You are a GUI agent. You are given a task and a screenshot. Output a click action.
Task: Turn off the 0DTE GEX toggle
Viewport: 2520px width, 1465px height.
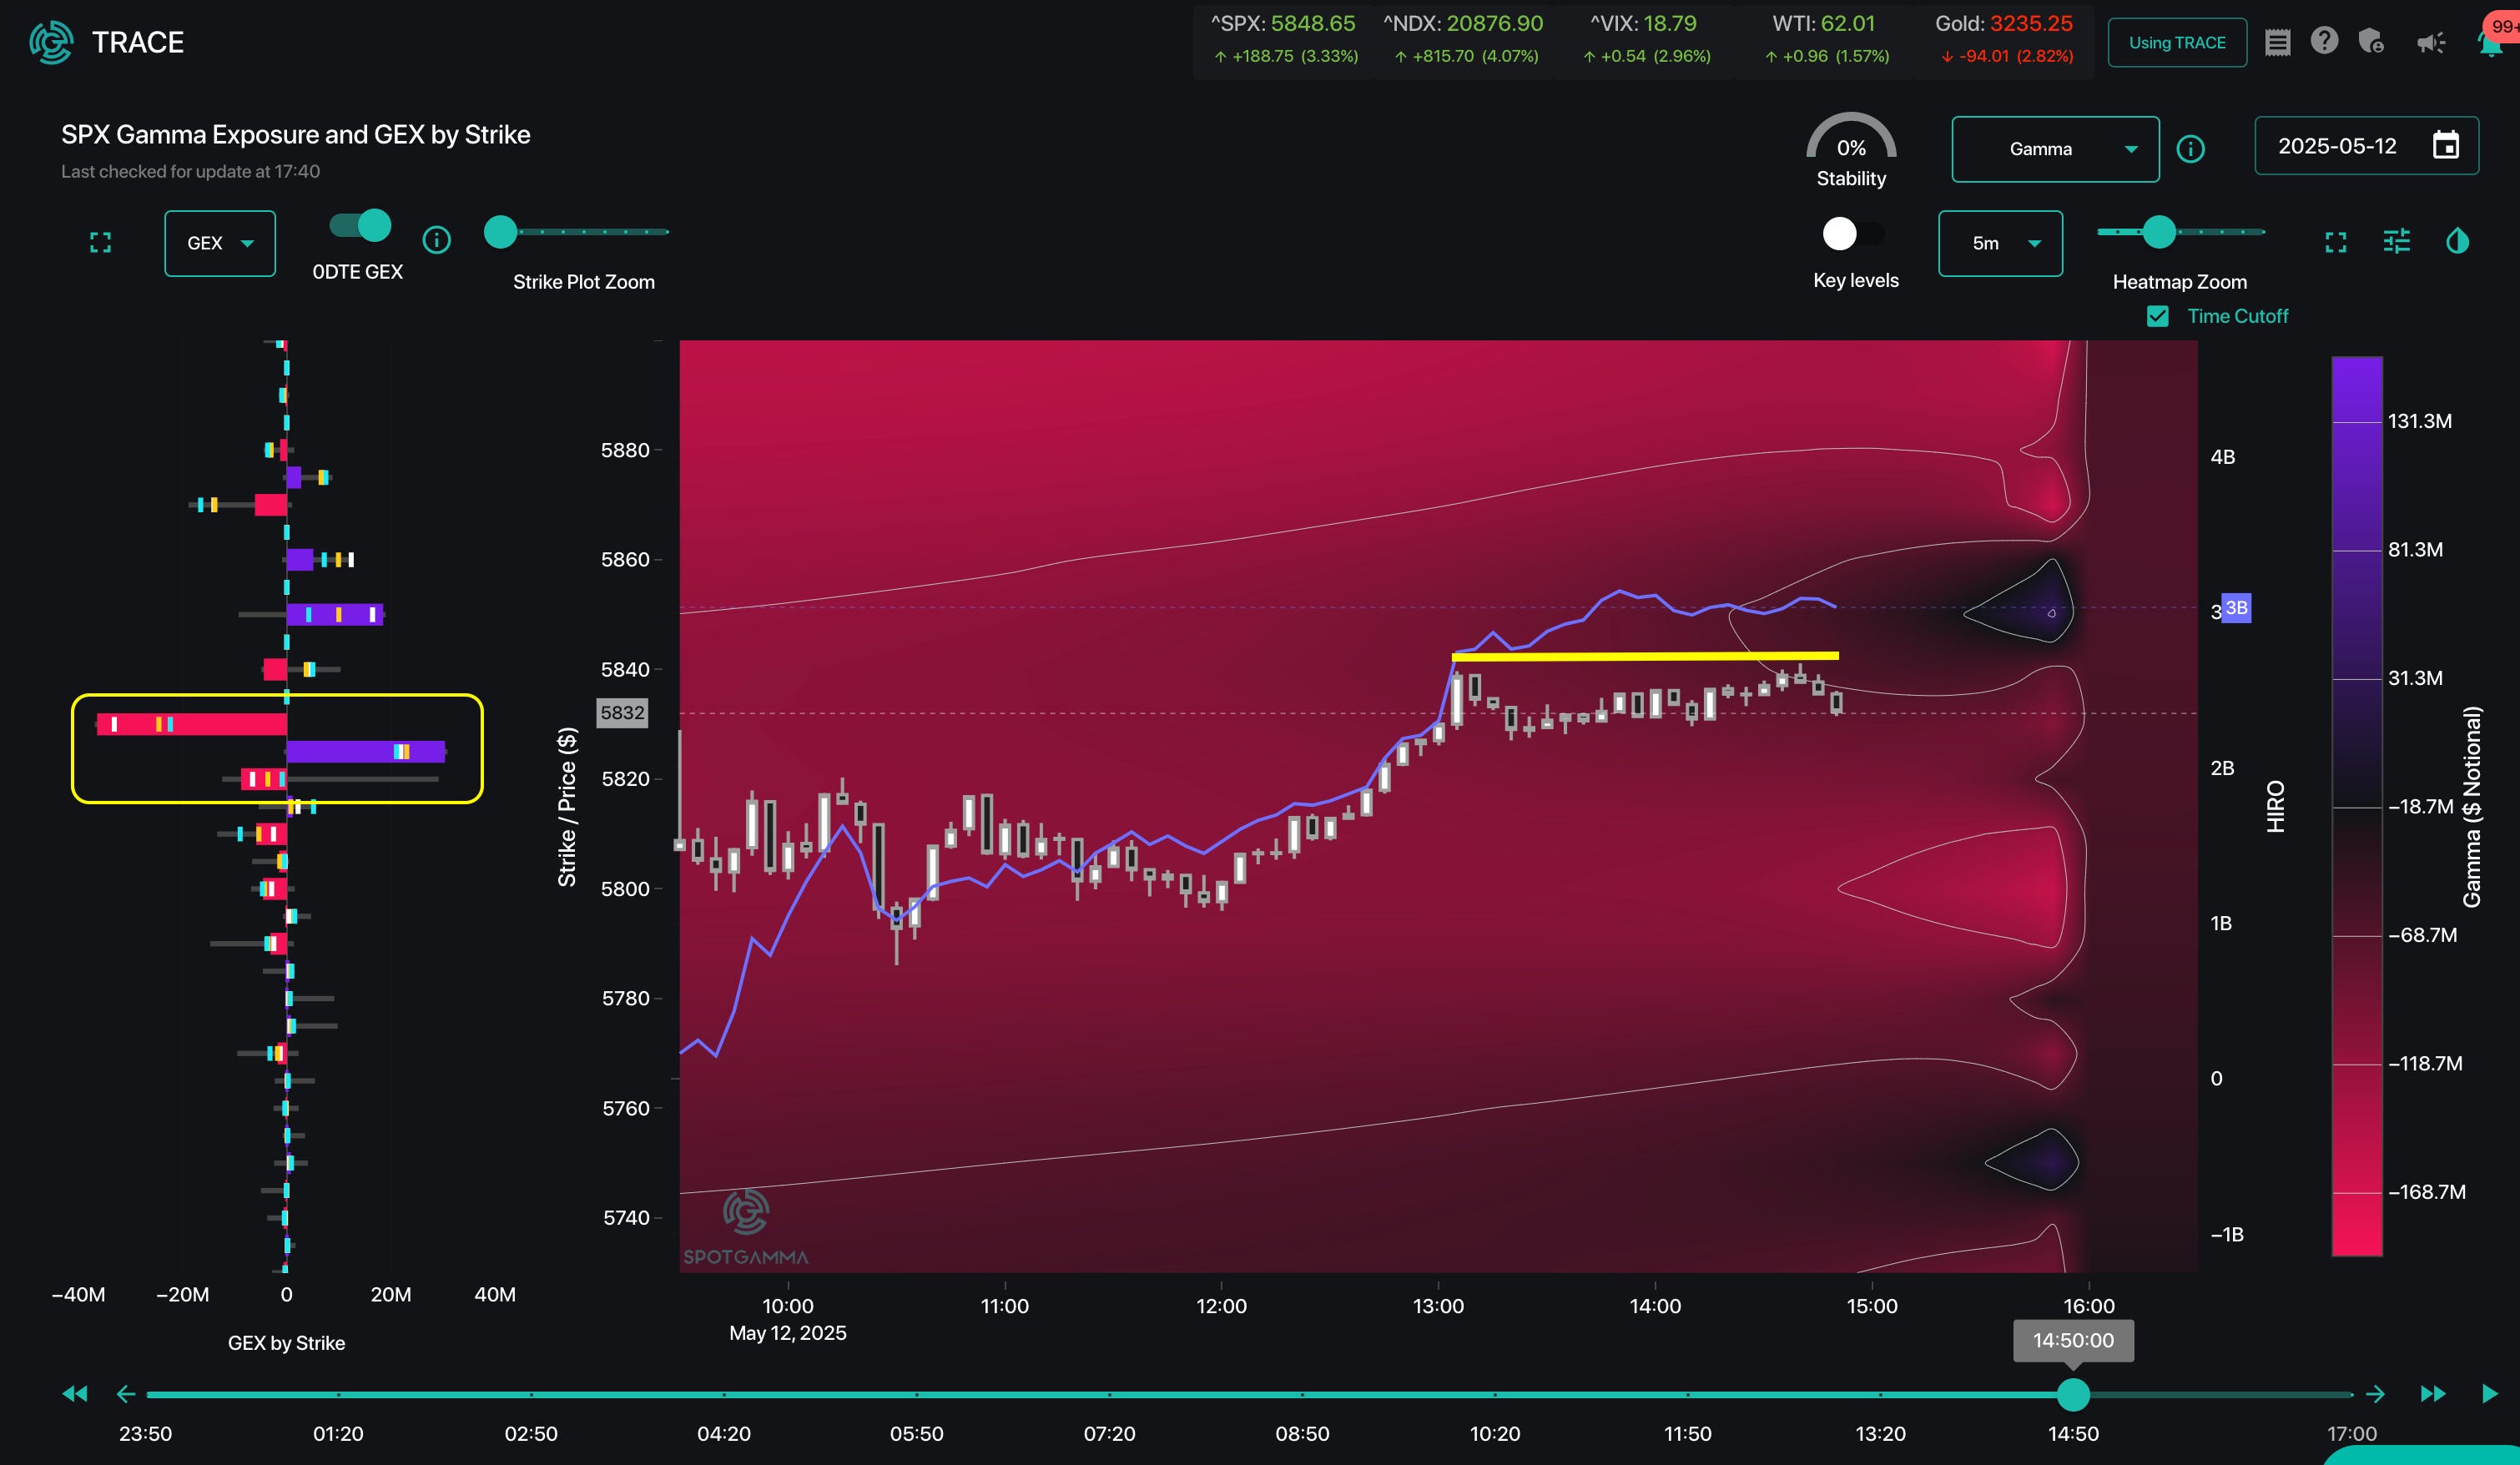pyautogui.click(x=361, y=226)
